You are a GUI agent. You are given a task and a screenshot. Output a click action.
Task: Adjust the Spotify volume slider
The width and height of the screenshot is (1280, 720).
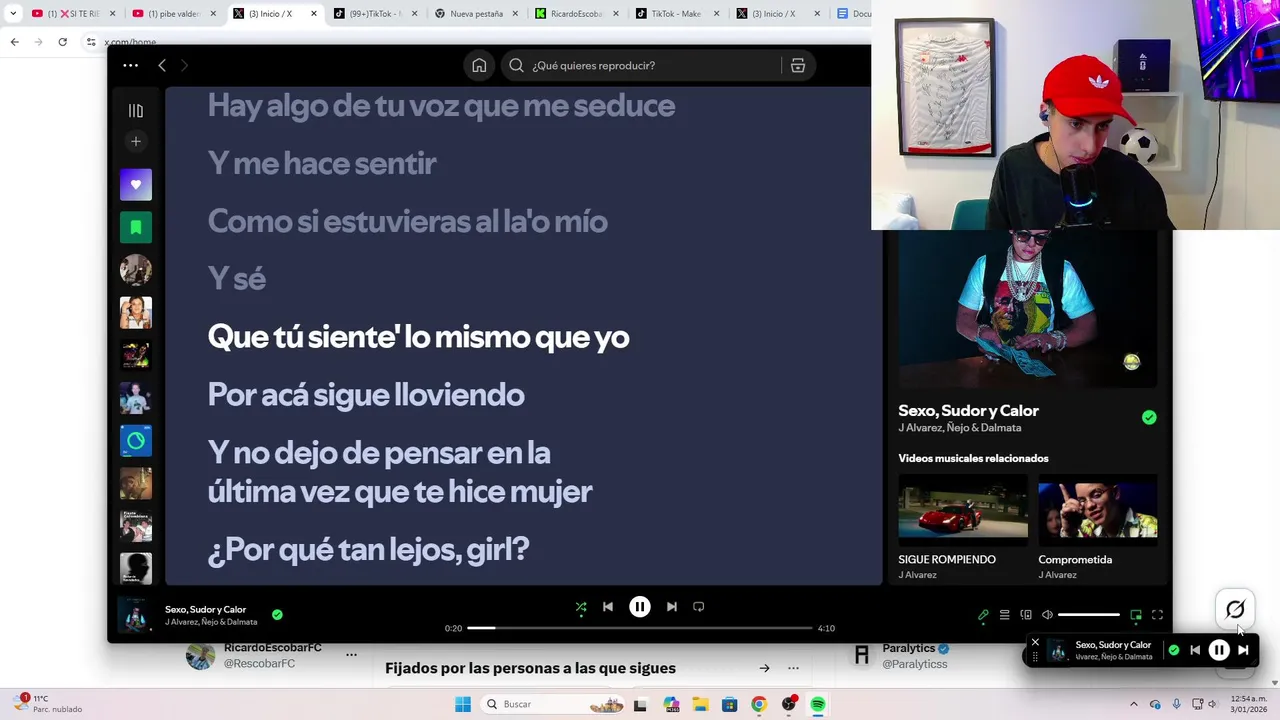pos(1089,615)
